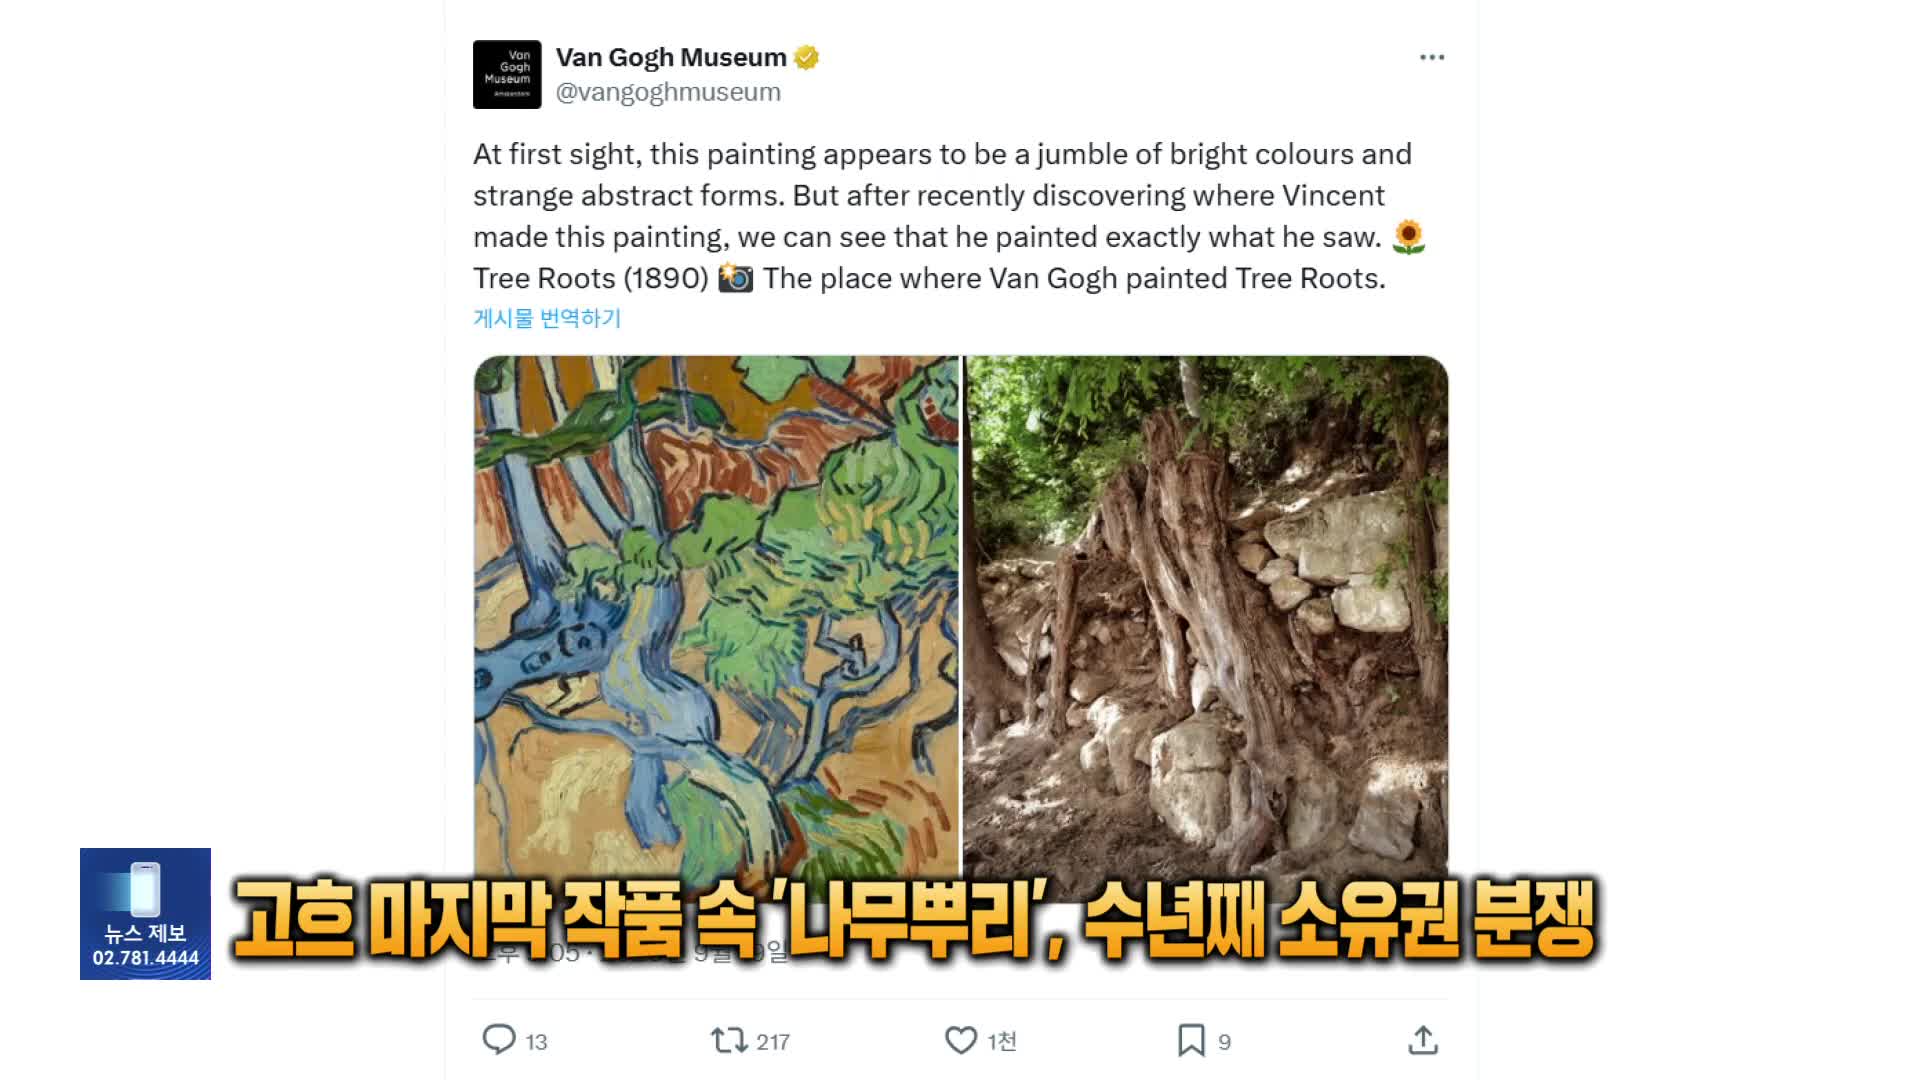The height and width of the screenshot is (1080, 1920).
Task: Click the yellow Korean headline caption
Action: pyautogui.click(x=913, y=920)
